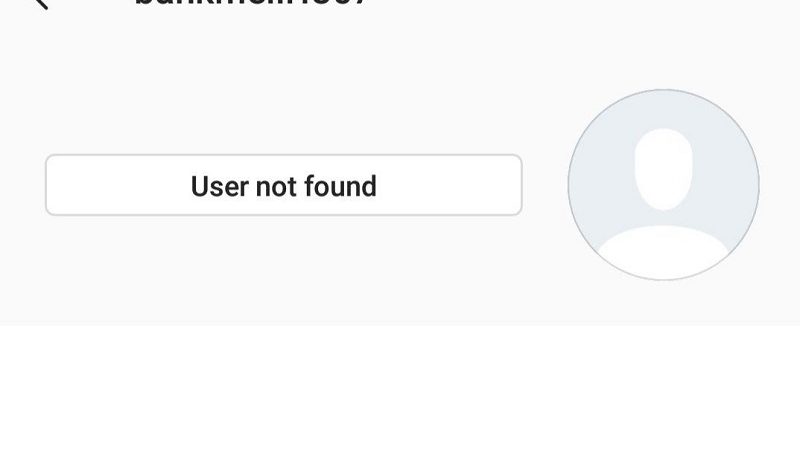The image size is (800, 458).
Task: Click the right edge of "User not found" box
Action: [519, 185]
